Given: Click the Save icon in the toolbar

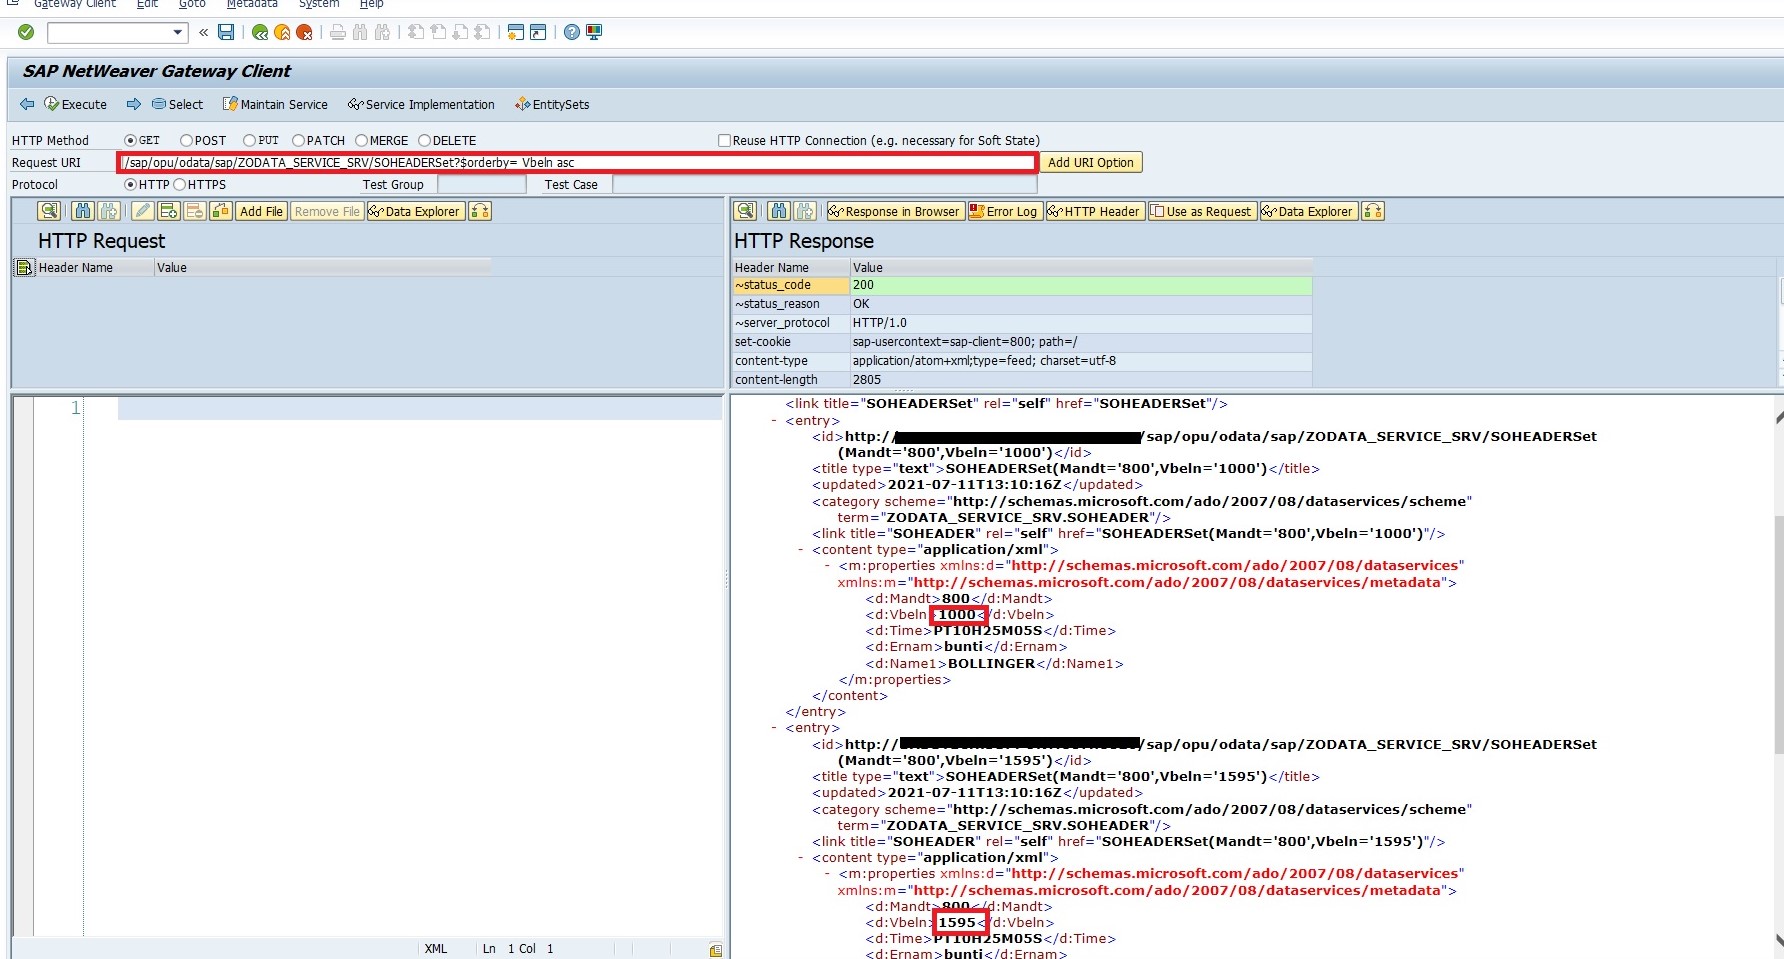Looking at the screenshot, I should click(225, 32).
